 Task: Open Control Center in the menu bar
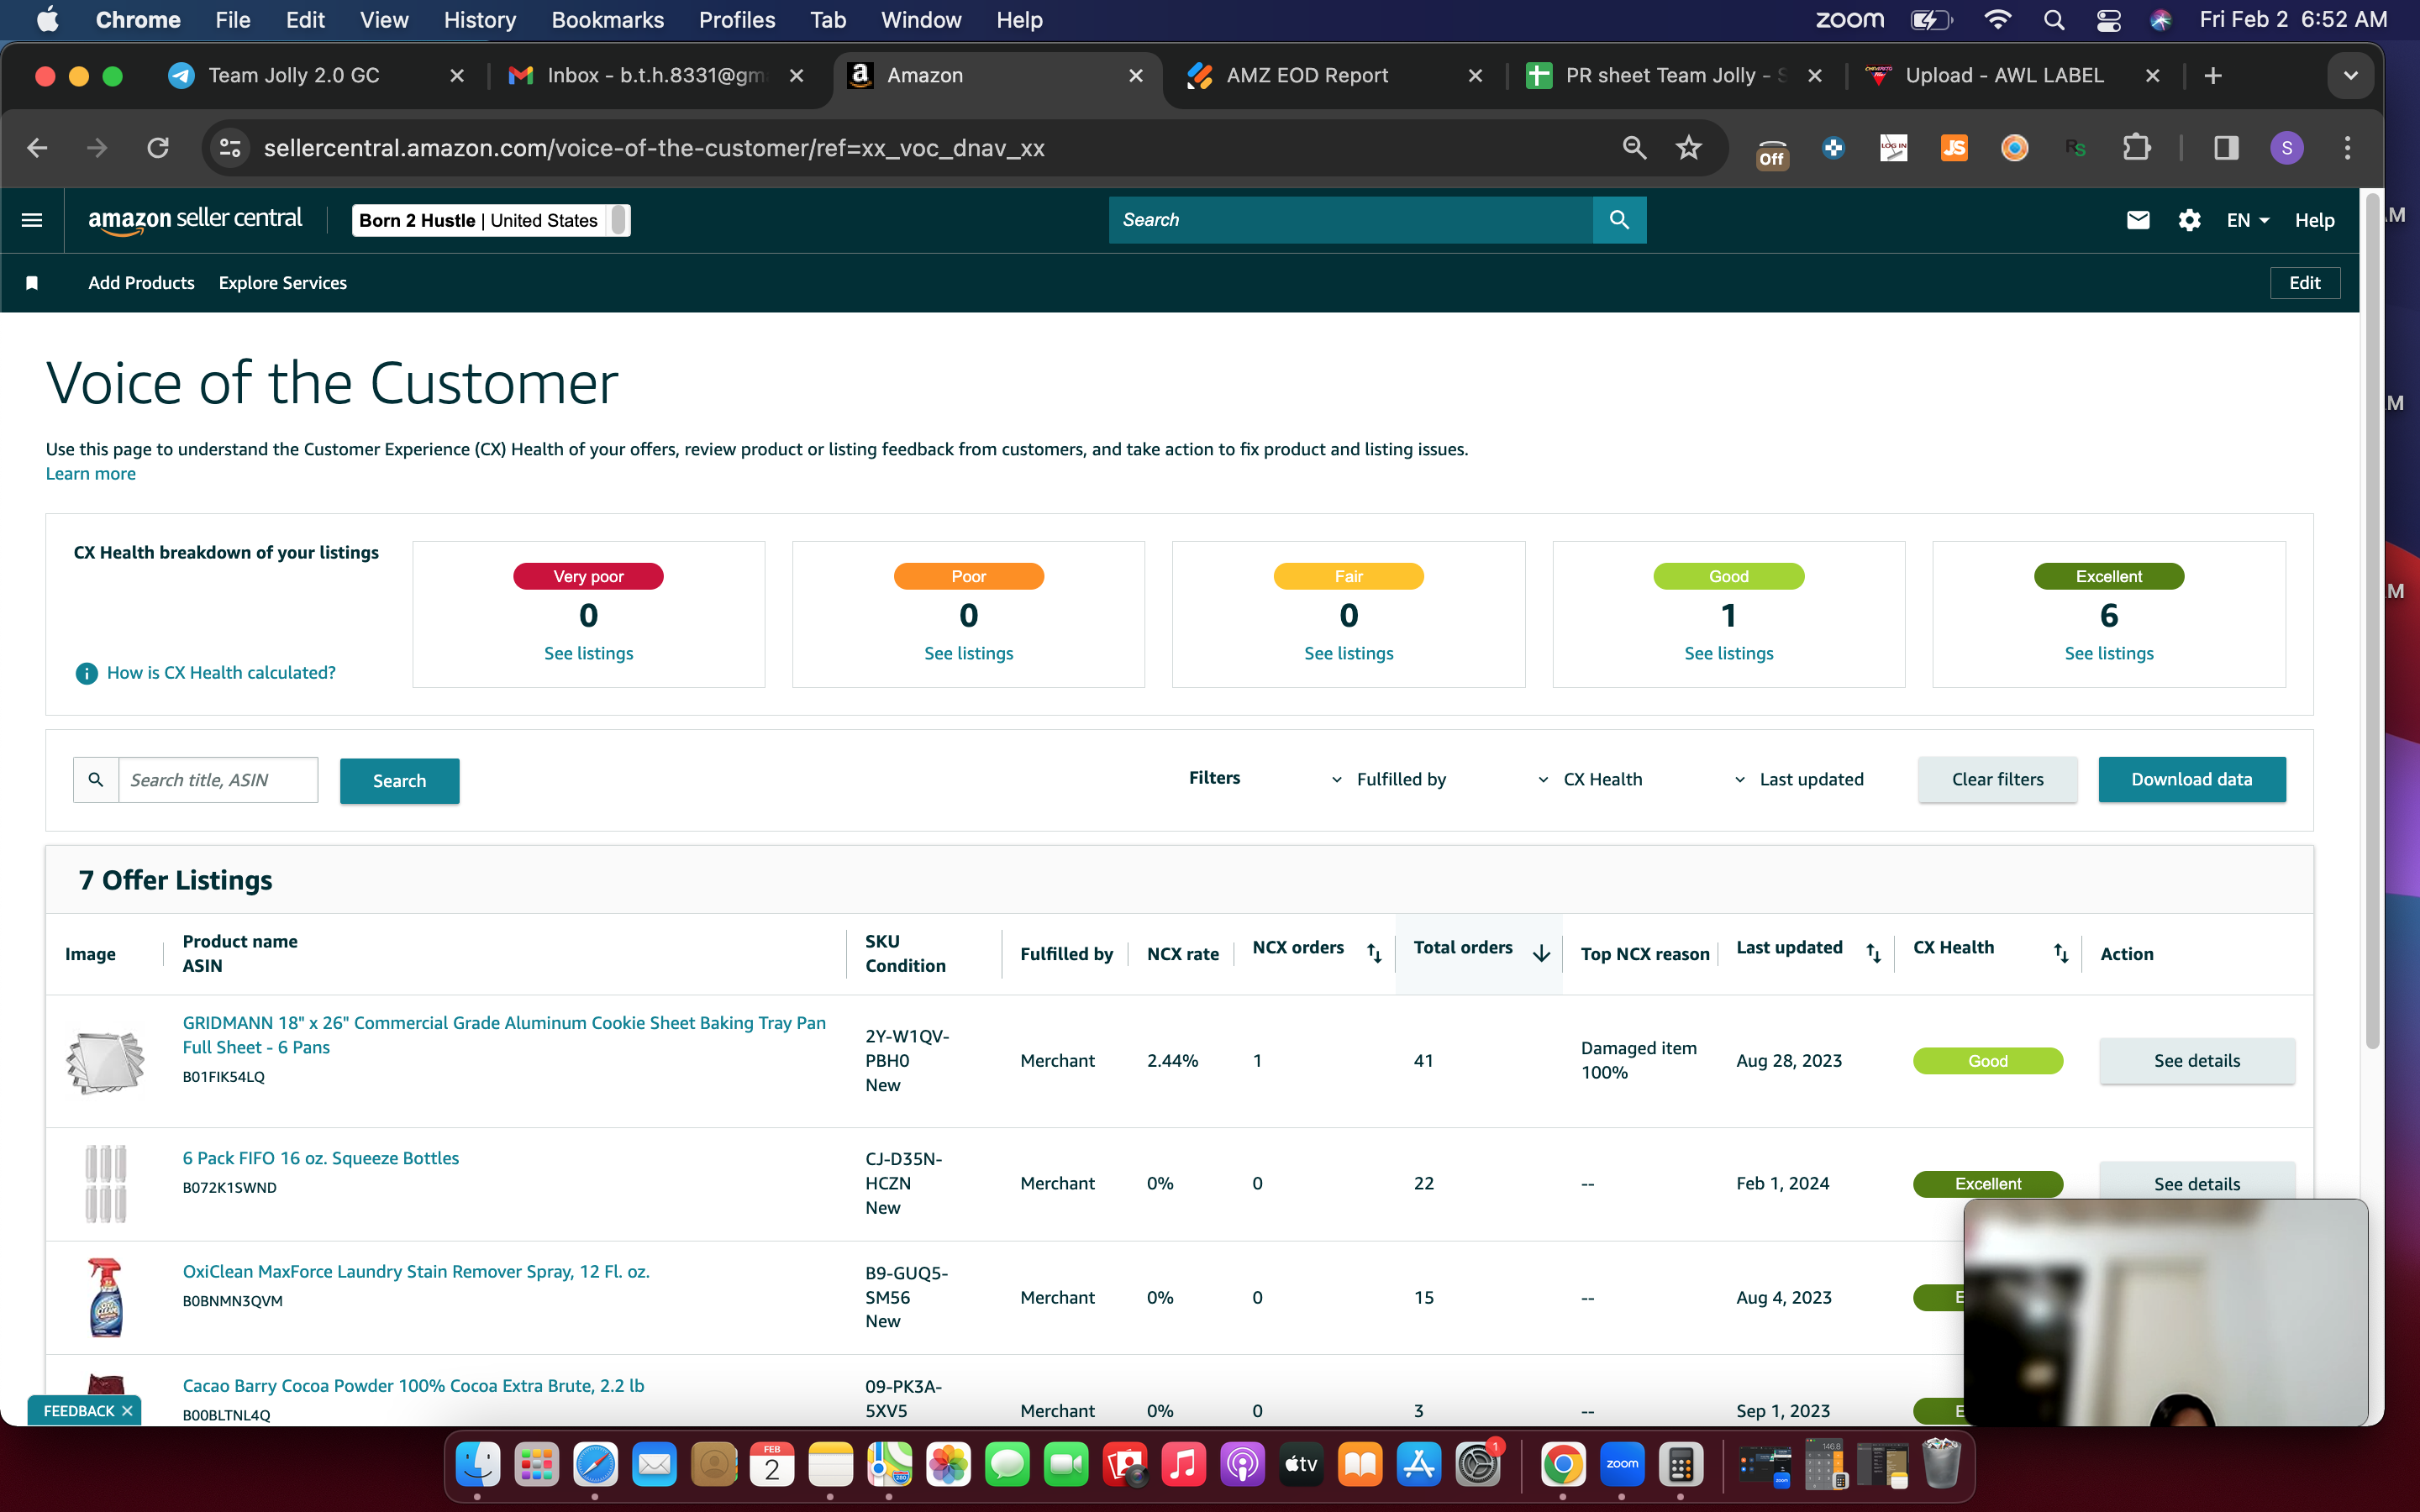pos(2109,20)
